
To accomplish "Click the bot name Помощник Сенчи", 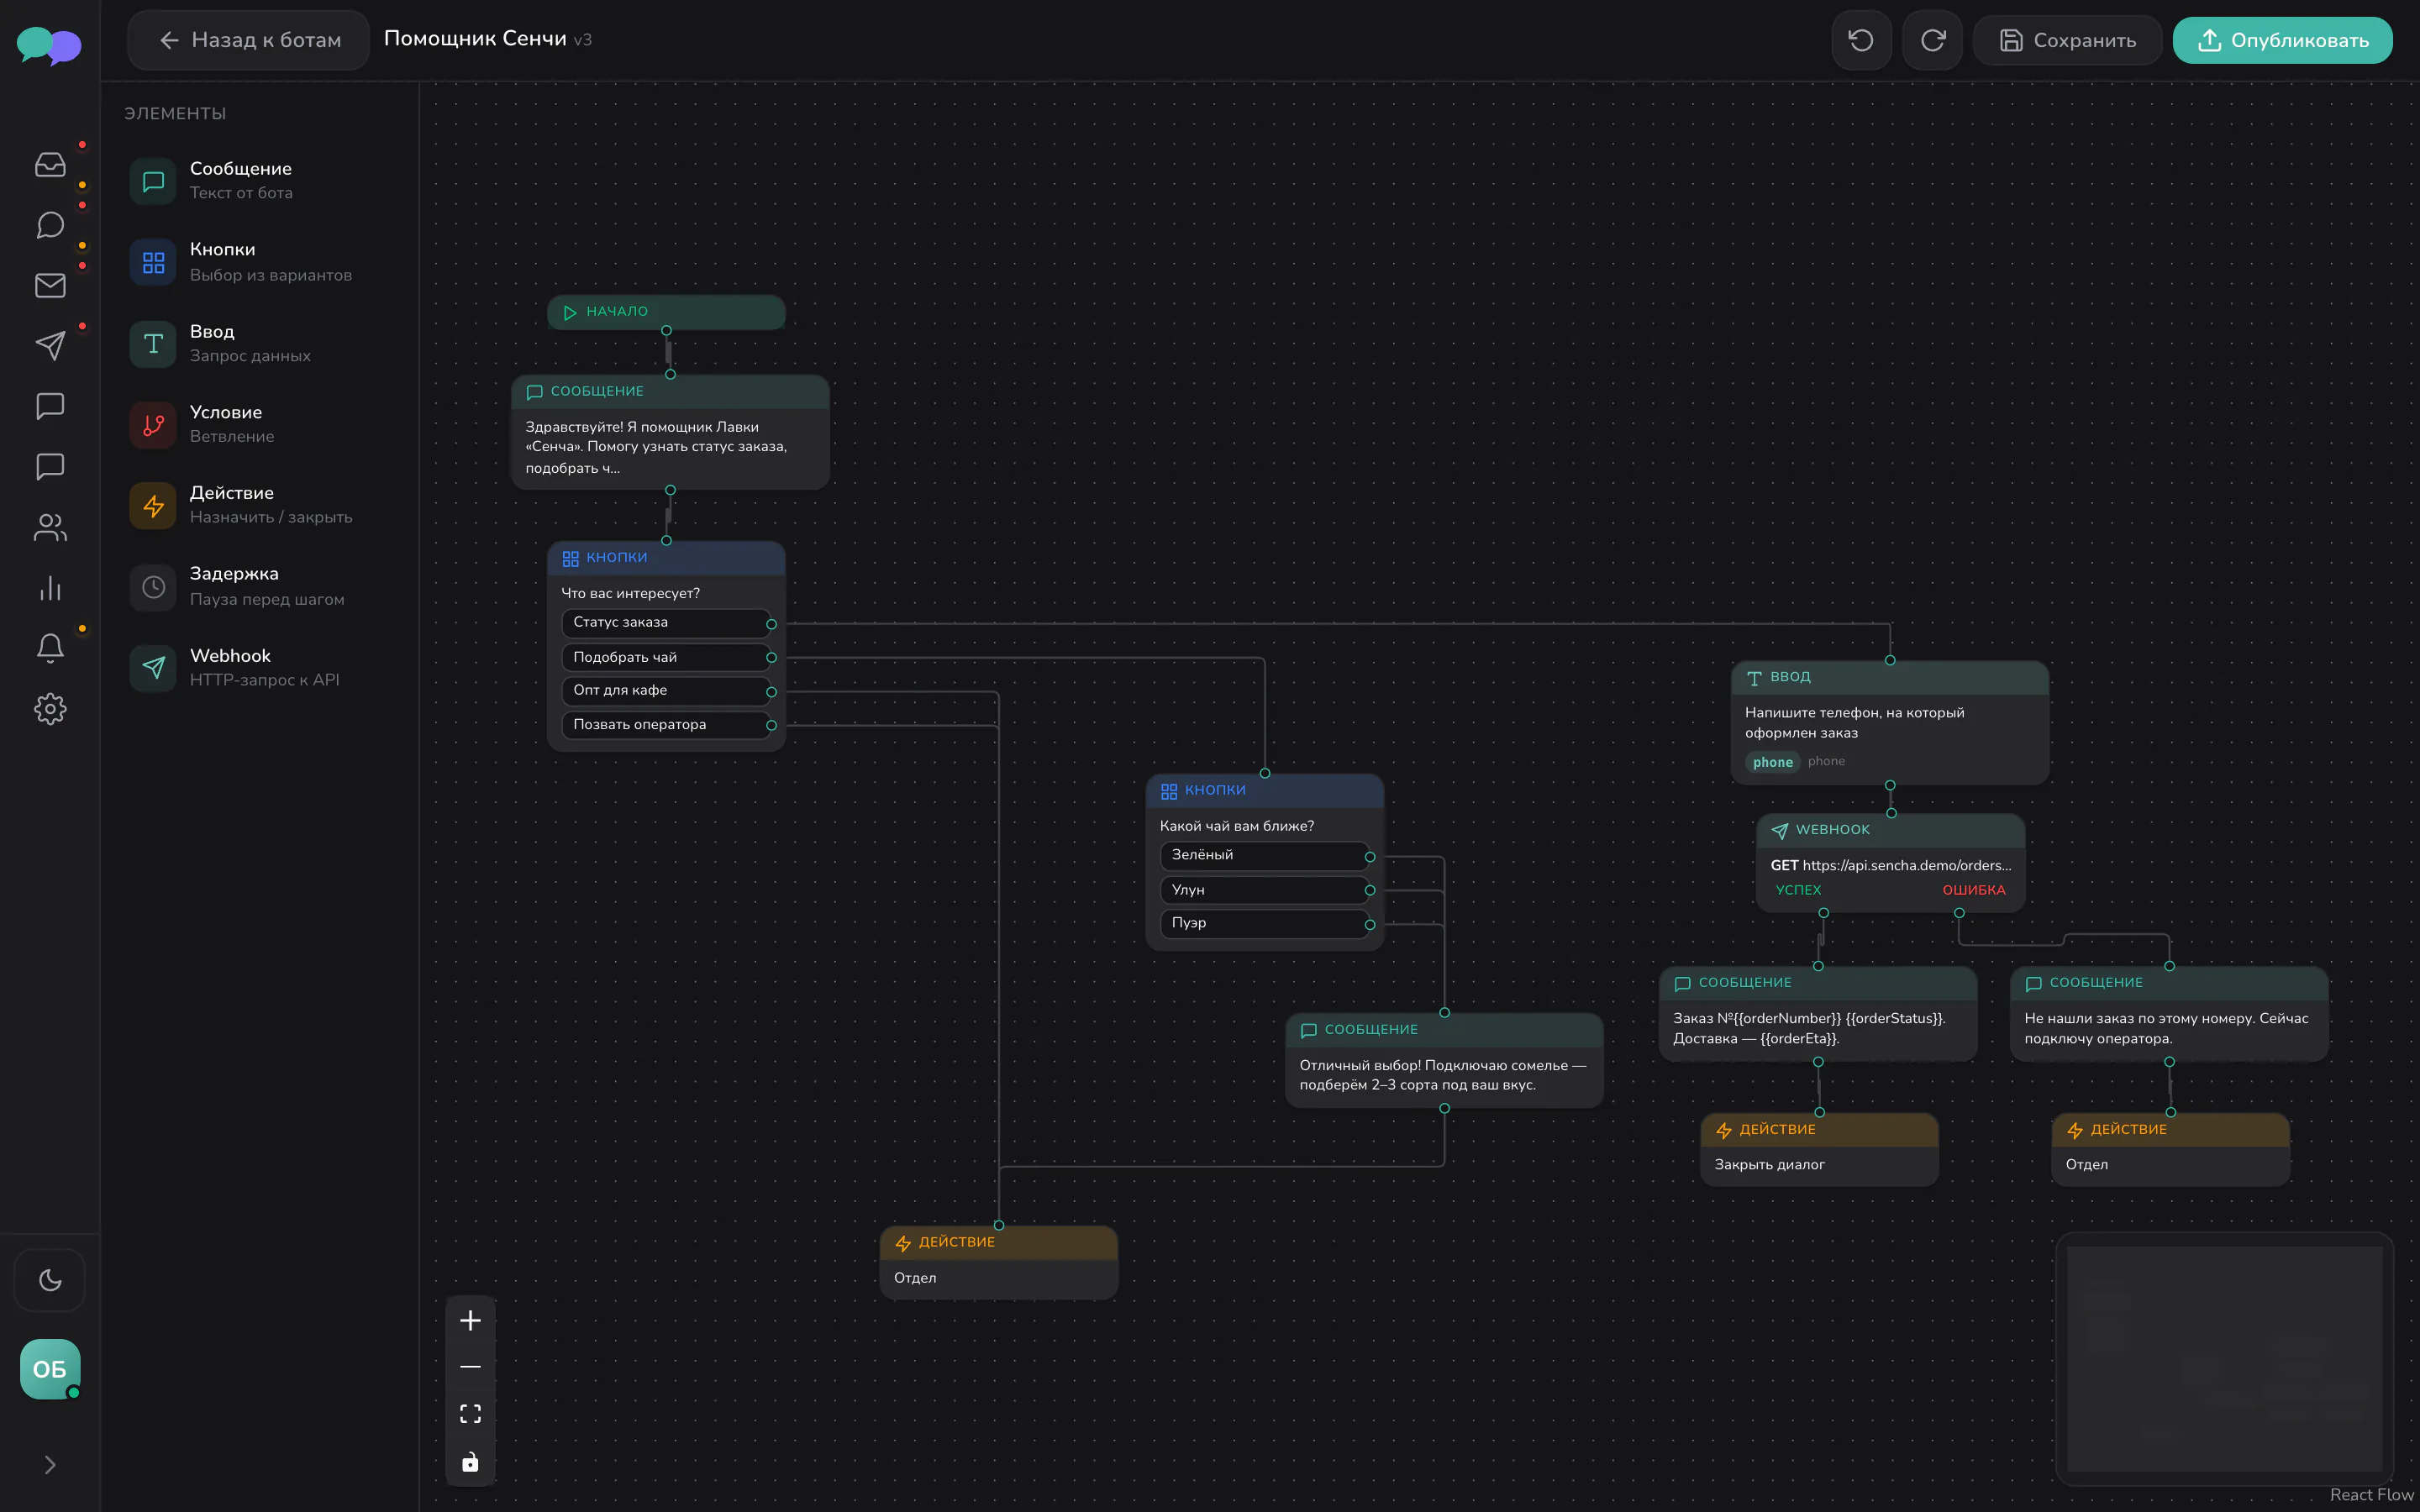I will [x=474, y=39].
